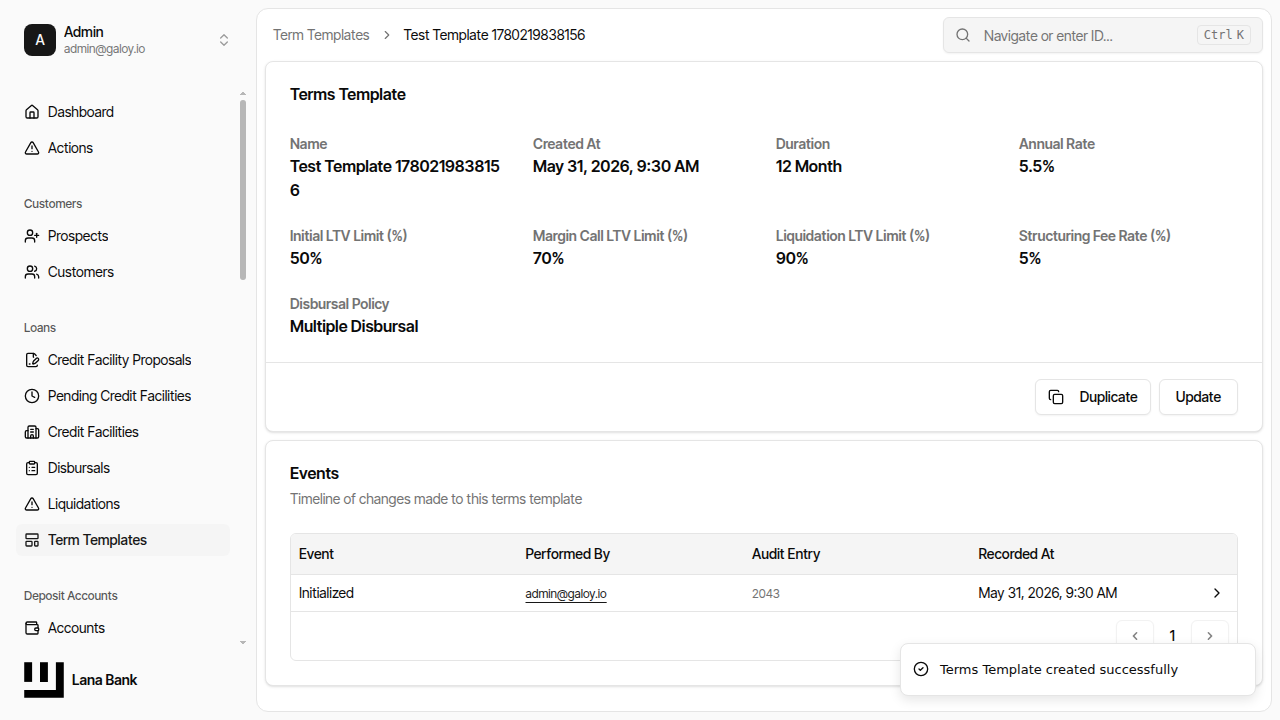Click the success checkmark icon in the toast

click(x=922, y=670)
